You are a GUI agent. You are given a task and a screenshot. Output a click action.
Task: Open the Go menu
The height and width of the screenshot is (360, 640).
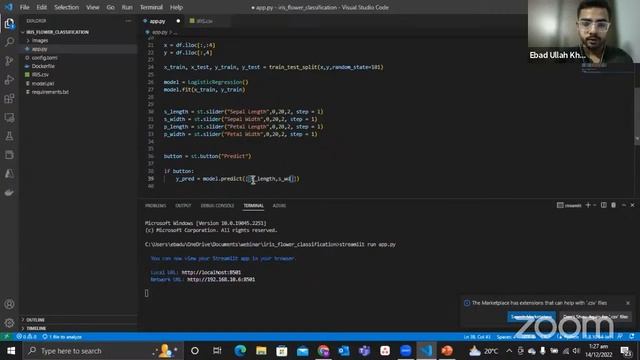[110, 7]
